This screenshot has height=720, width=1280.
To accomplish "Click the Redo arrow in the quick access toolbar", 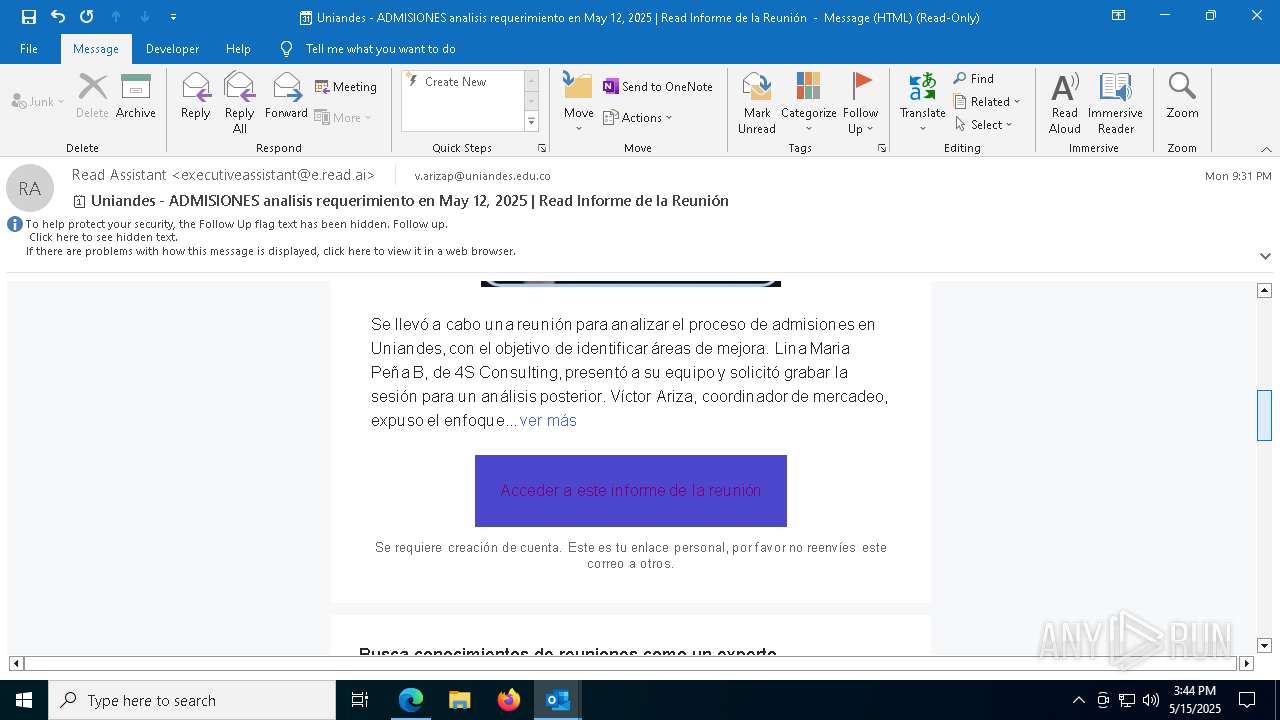I will point(87,17).
